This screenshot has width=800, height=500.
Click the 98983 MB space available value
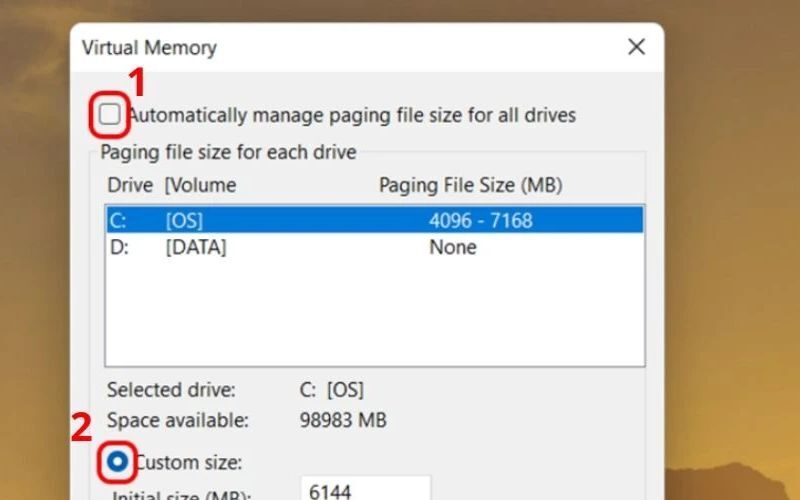tap(343, 420)
